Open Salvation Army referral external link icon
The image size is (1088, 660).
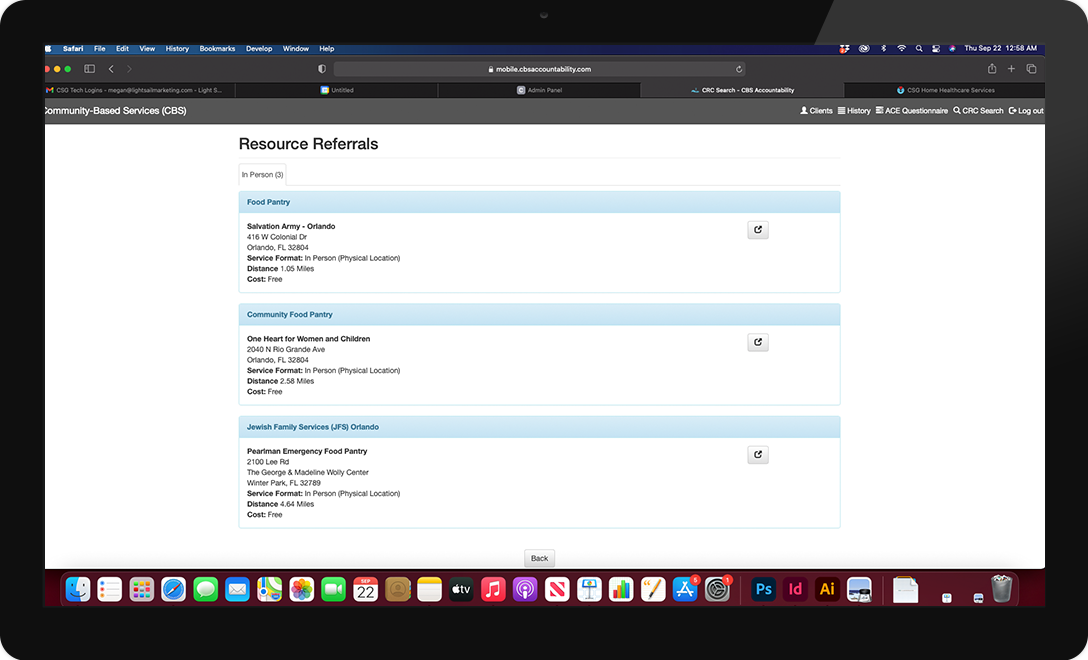[758, 230]
